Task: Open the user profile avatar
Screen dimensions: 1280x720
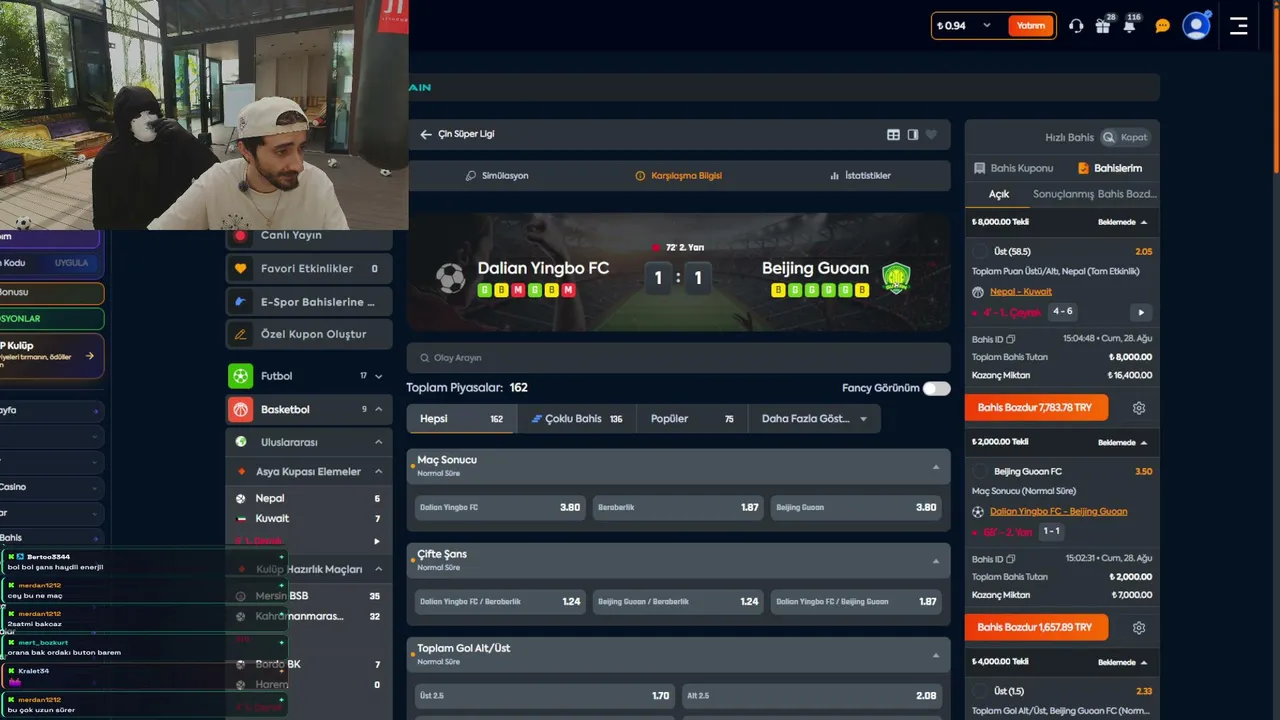Action: [1196, 26]
